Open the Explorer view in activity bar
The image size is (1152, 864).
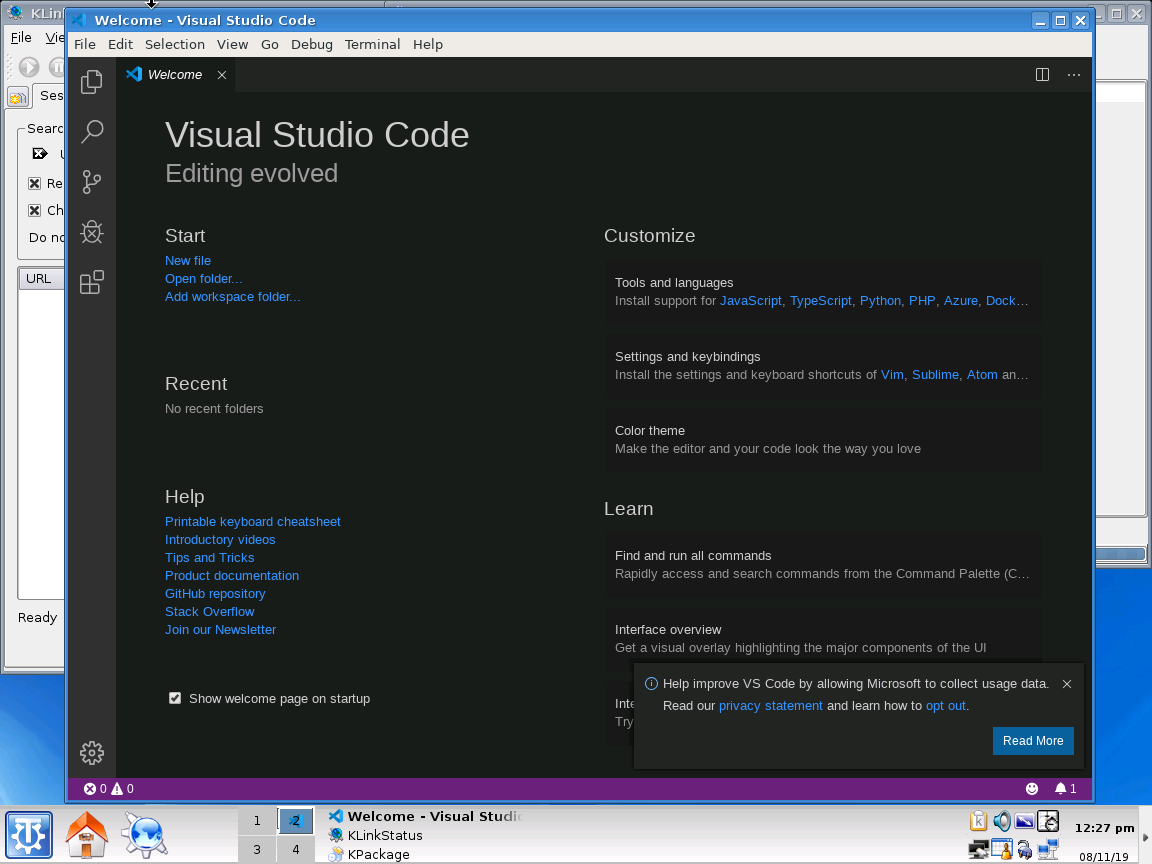(92, 82)
